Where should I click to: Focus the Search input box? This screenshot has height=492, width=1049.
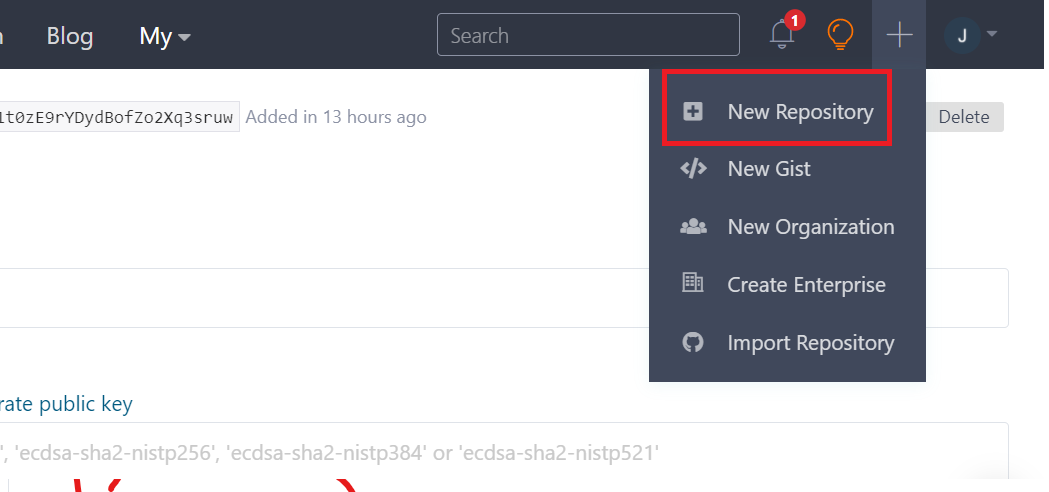(x=588, y=35)
